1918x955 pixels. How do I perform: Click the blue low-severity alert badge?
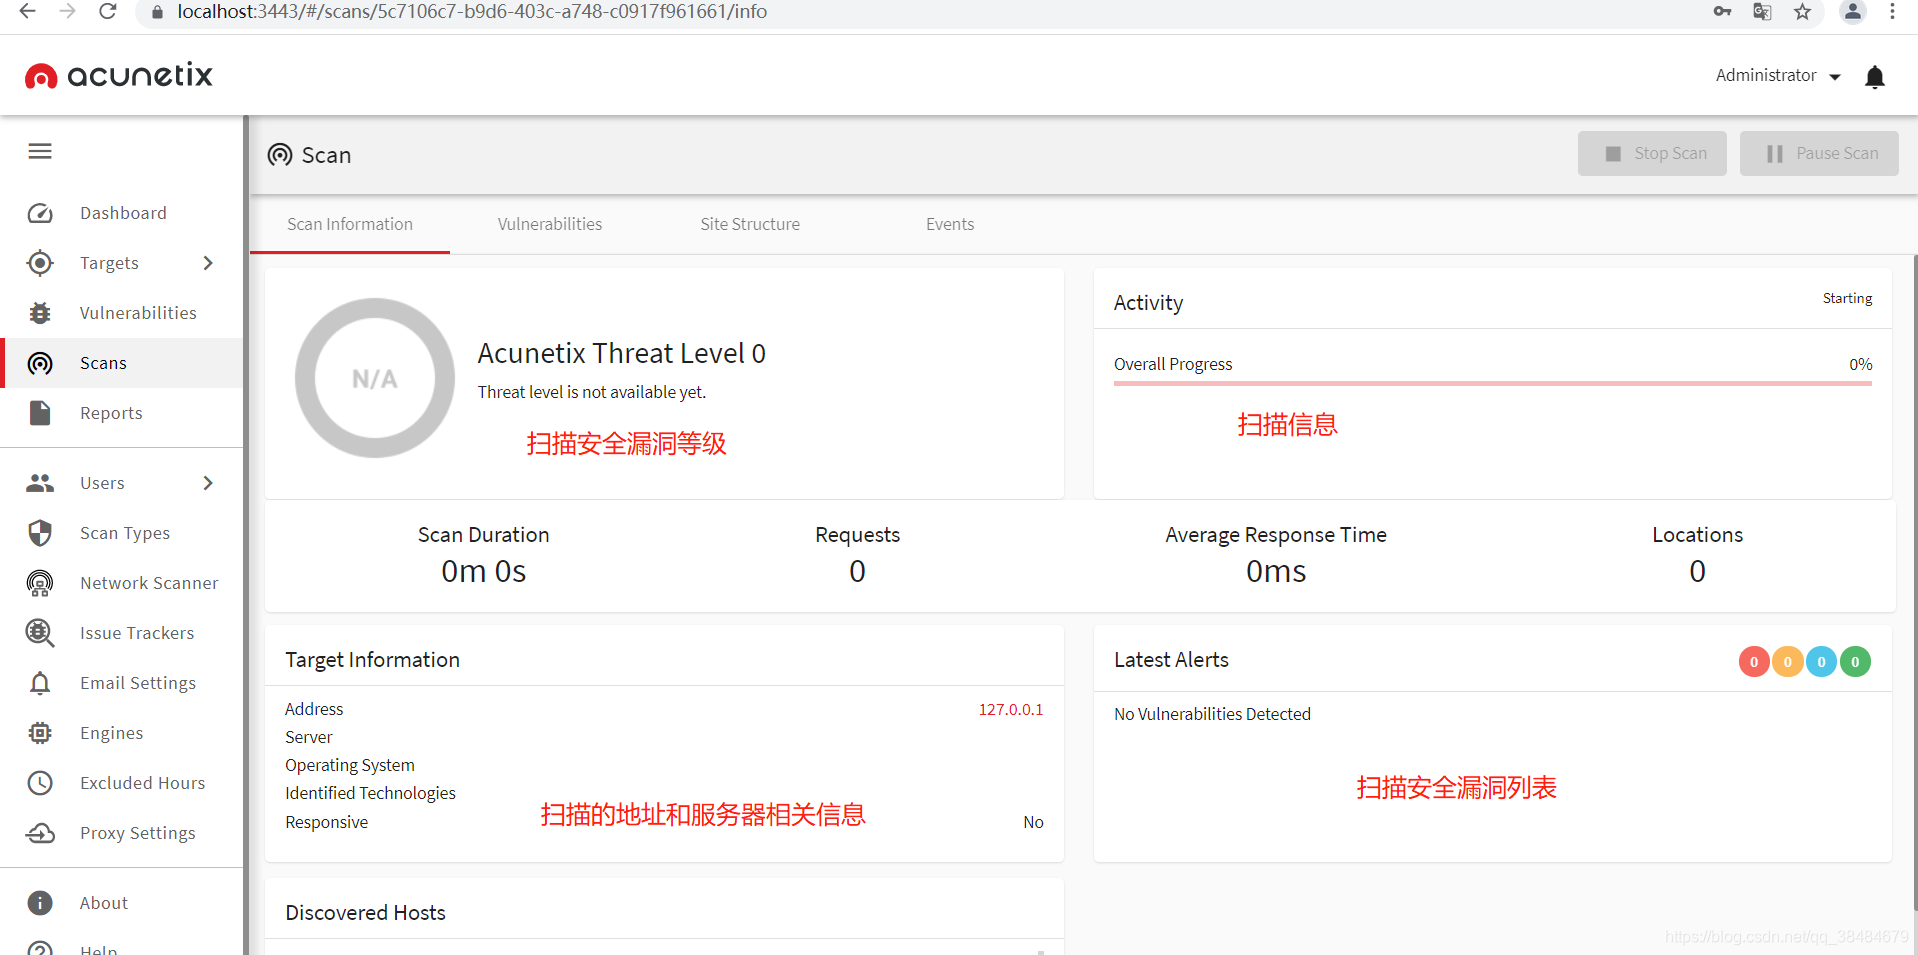[x=1821, y=661]
